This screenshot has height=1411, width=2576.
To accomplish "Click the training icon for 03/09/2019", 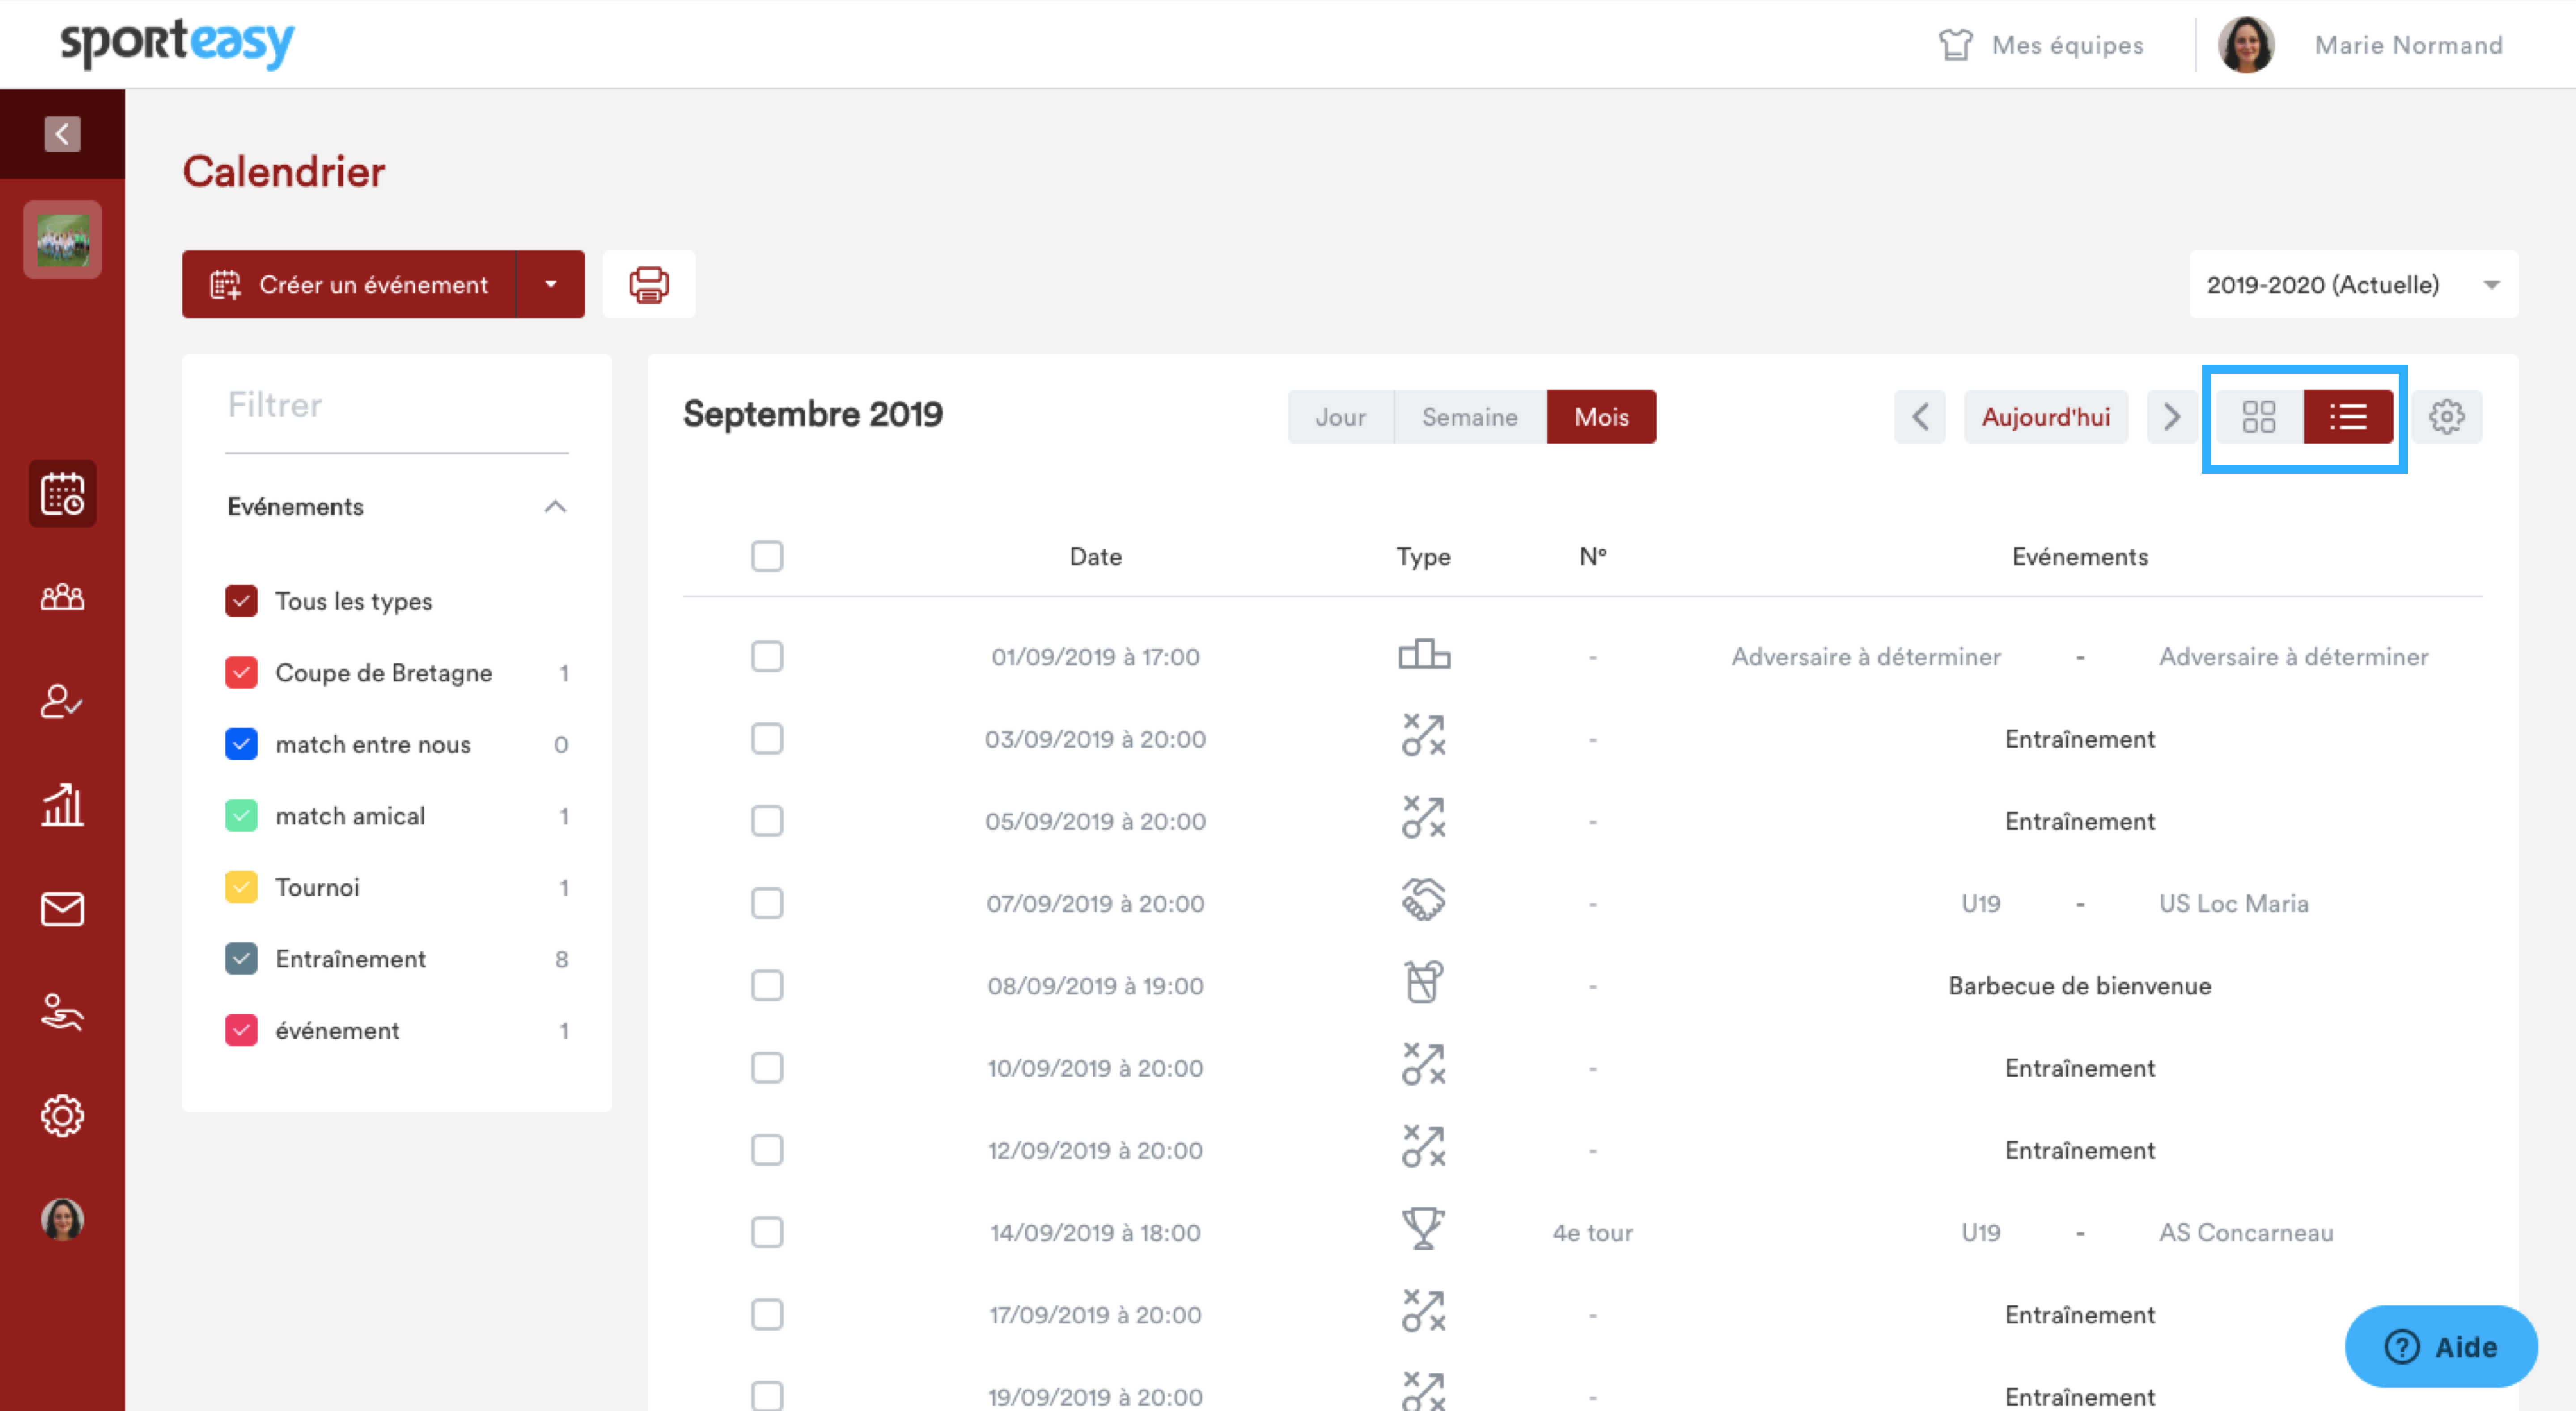I will click(1424, 736).
